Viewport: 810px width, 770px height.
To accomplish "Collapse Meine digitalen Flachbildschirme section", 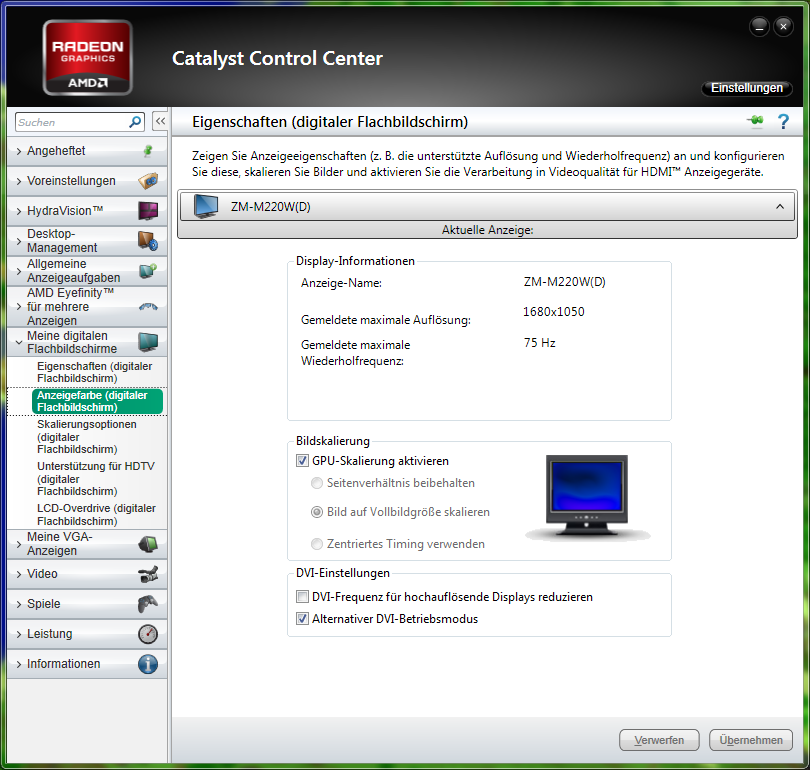I will (x=19, y=342).
